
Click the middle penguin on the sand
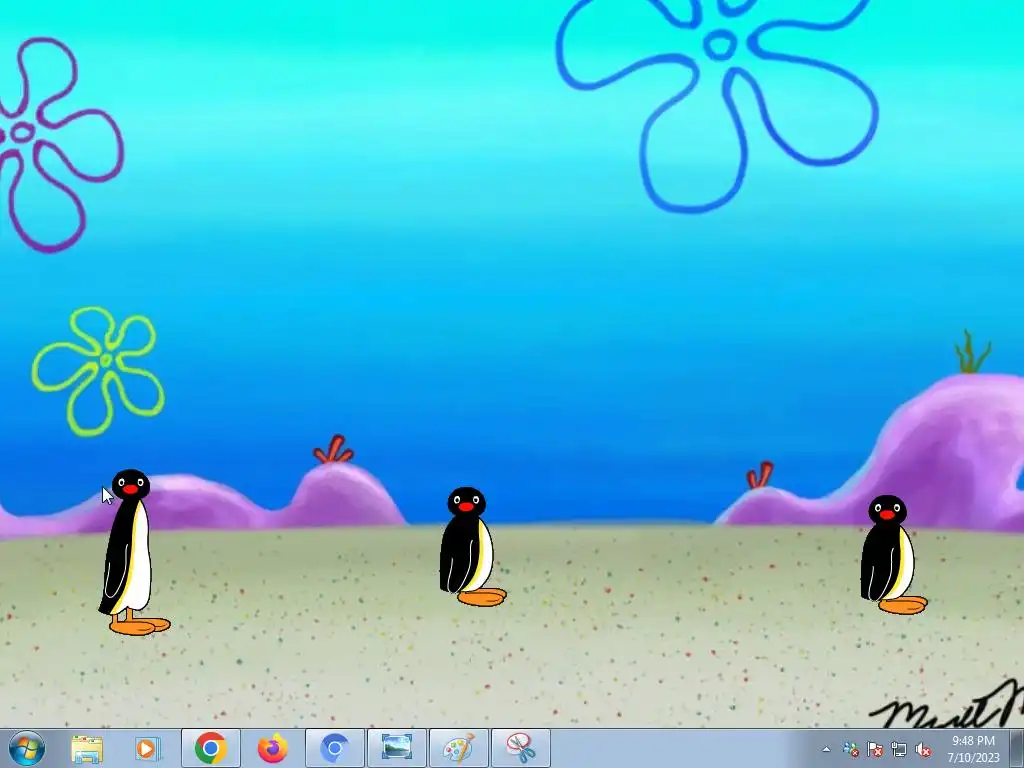point(472,547)
